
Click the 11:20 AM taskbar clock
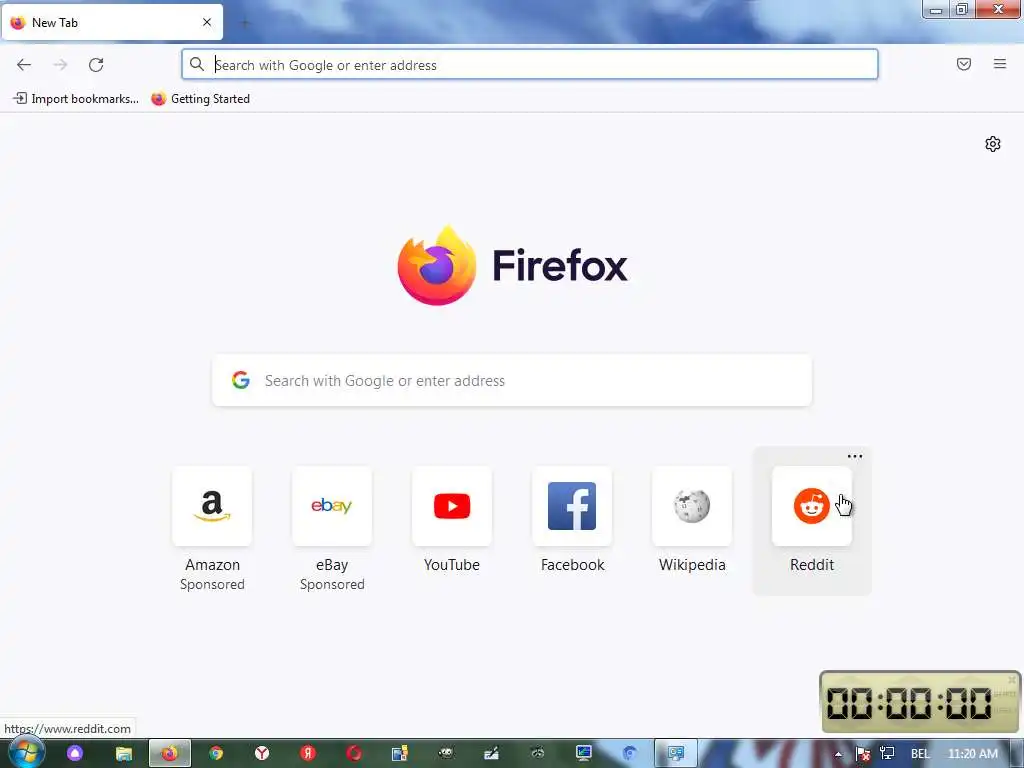[x=972, y=754]
